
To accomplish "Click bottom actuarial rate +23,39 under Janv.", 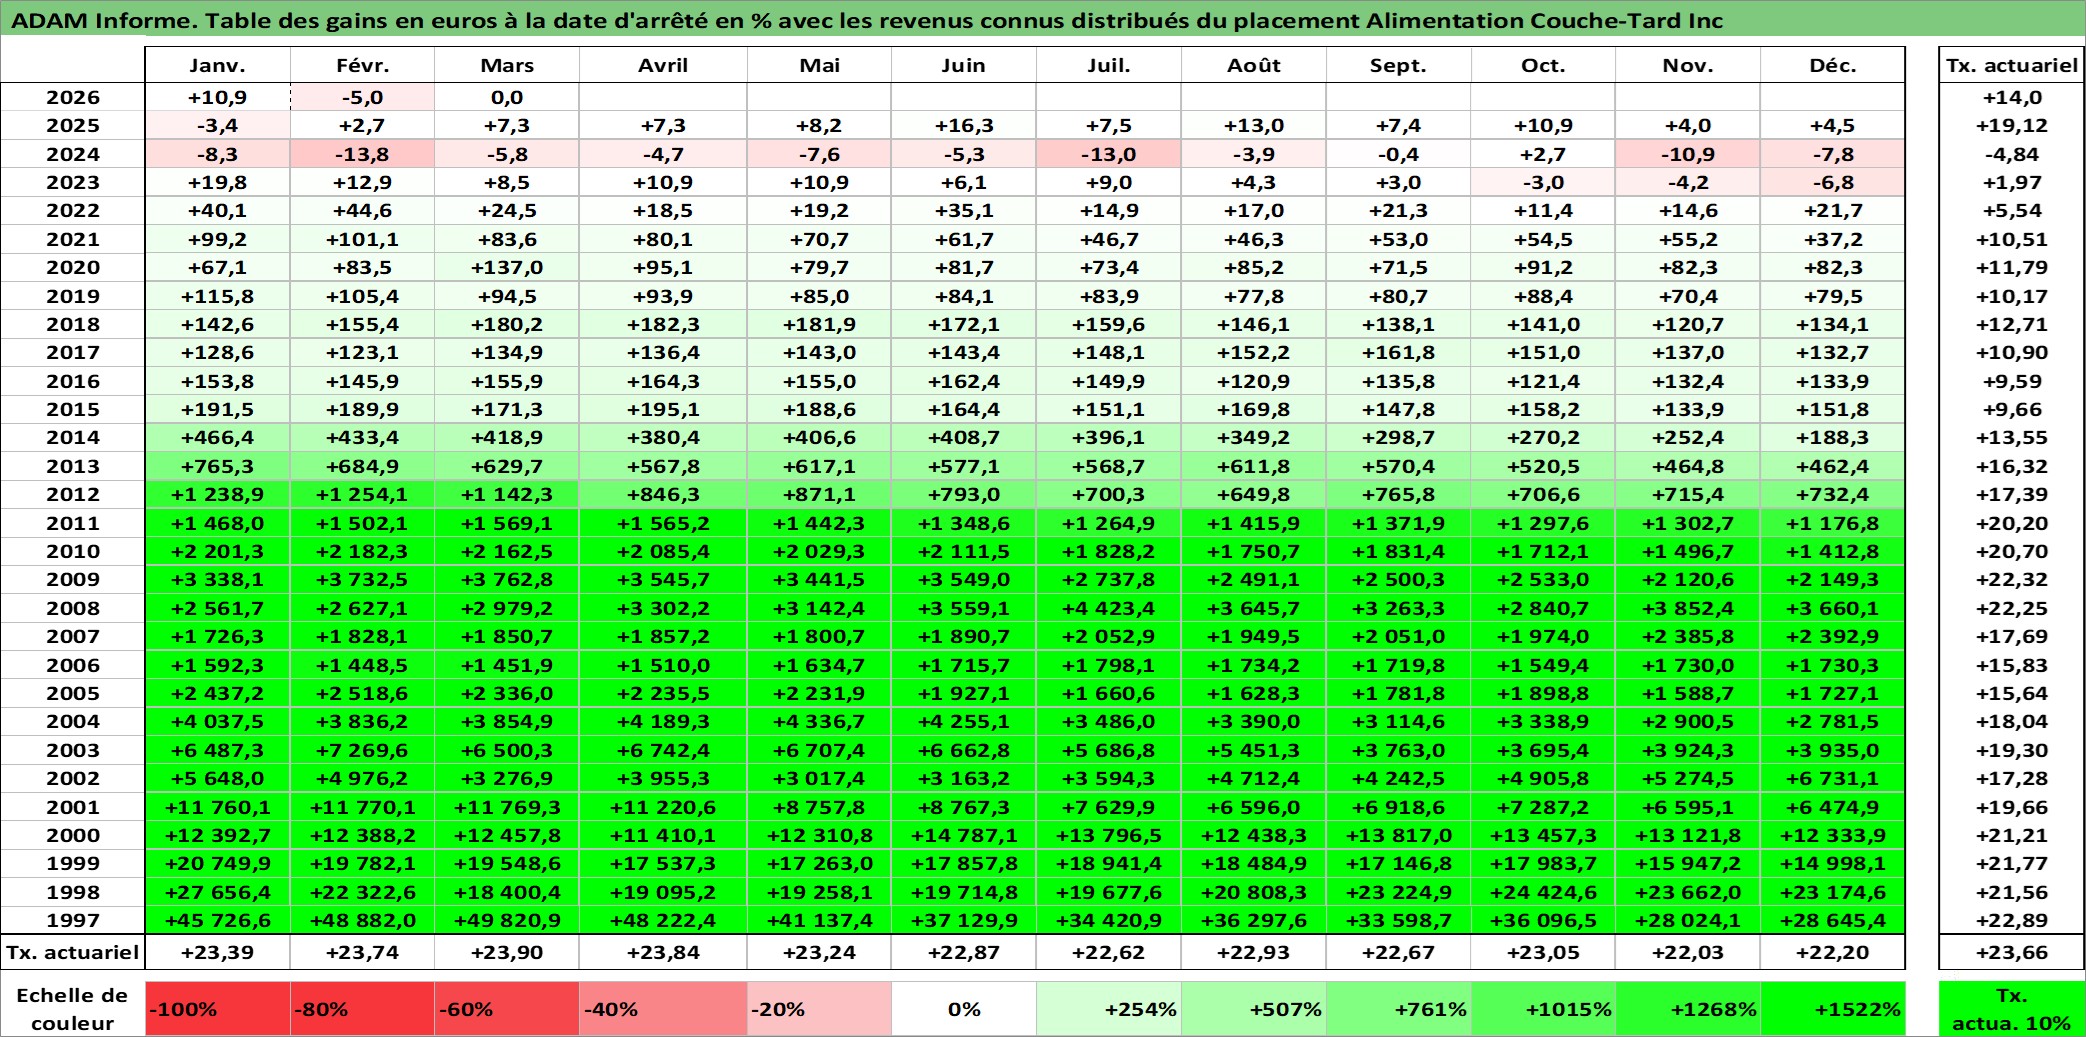I will point(218,952).
